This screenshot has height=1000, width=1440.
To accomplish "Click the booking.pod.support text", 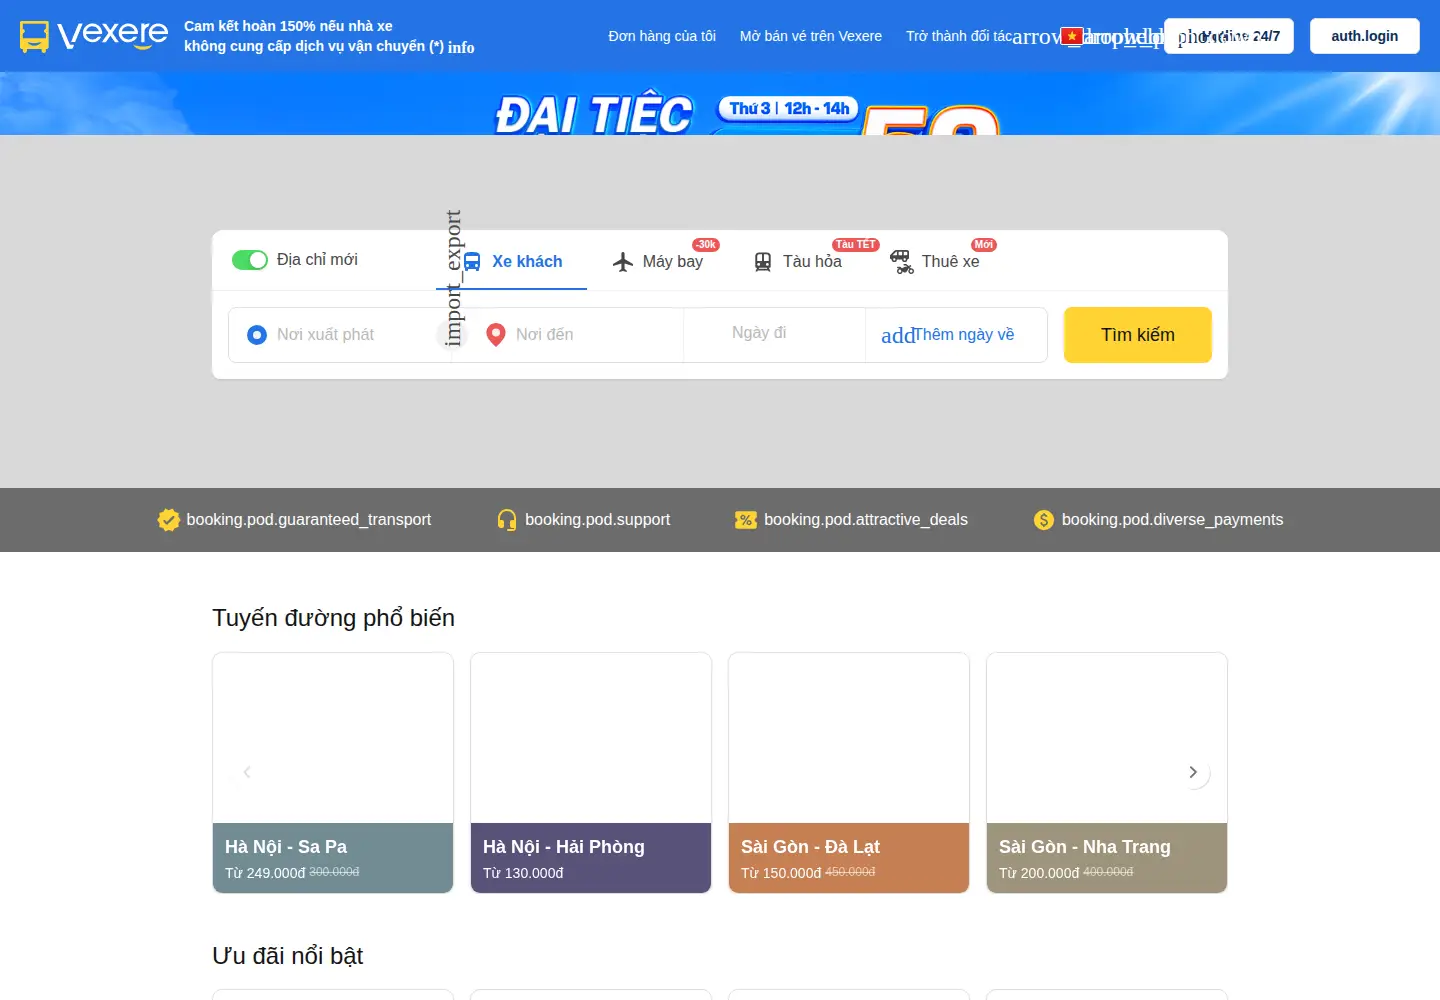I will [598, 520].
